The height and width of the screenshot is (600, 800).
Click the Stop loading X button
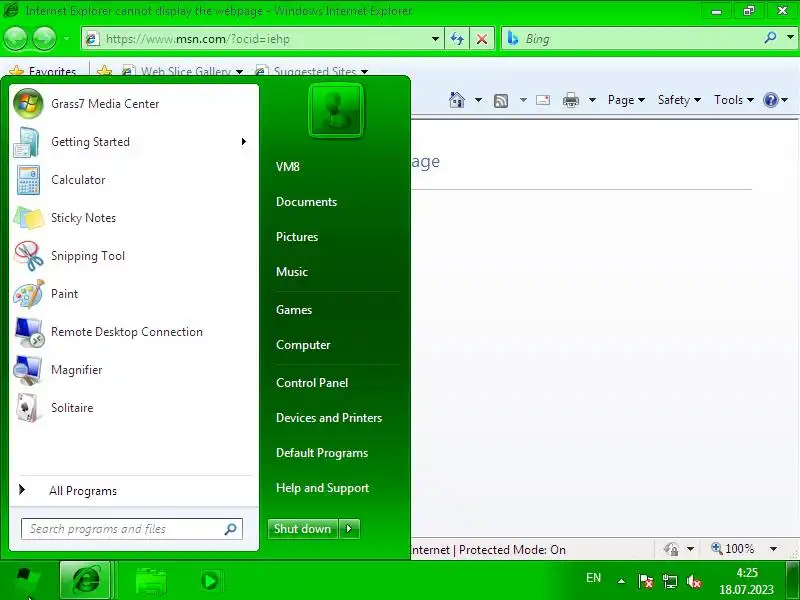482,39
